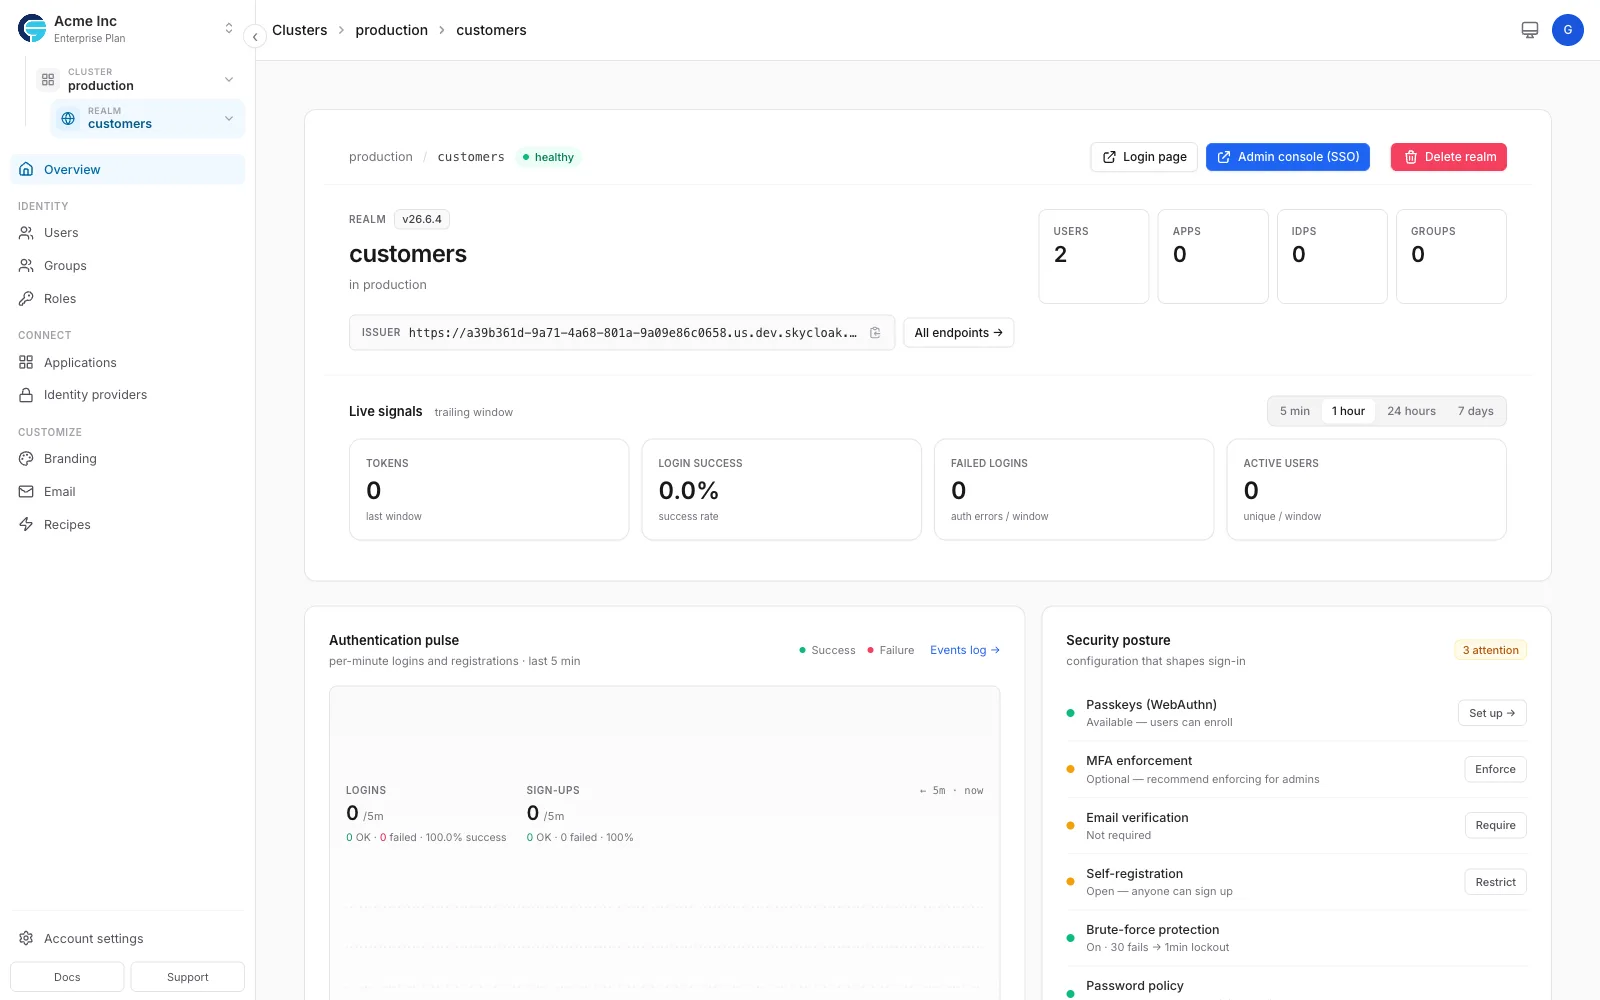Expand the production cluster dropdown
The height and width of the screenshot is (1000, 1600).
click(x=229, y=79)
